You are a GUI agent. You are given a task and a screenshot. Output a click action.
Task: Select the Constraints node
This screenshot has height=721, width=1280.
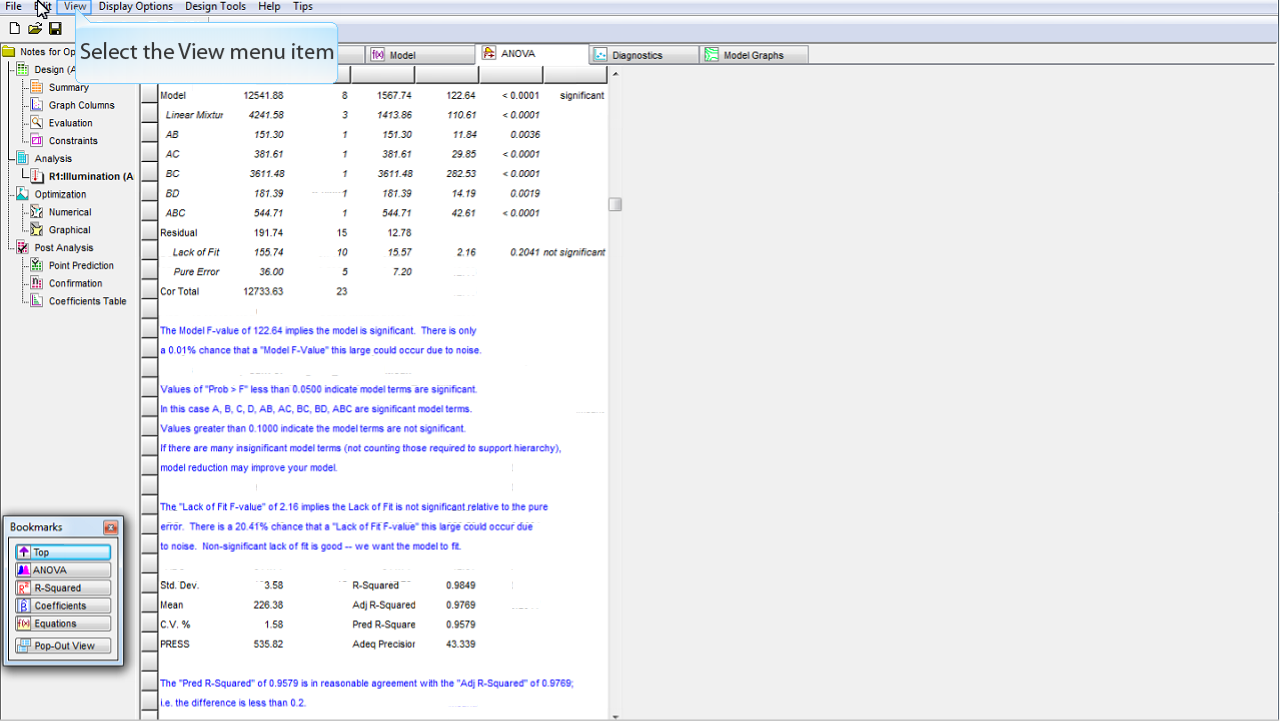coord(73,141)
